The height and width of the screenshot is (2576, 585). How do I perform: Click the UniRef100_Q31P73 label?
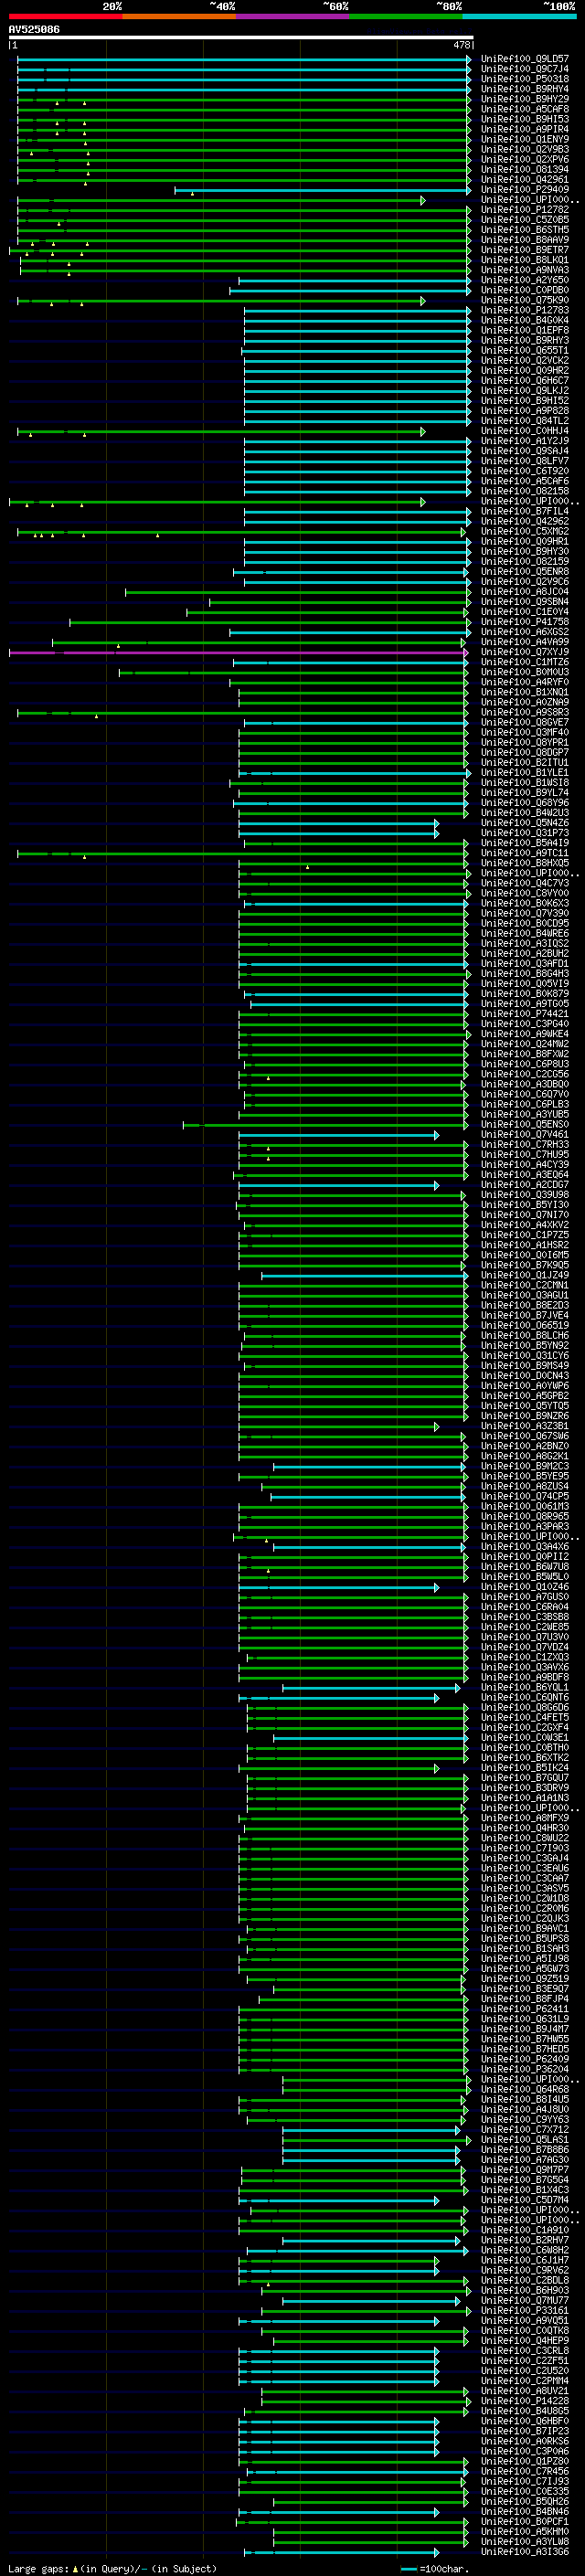coord(524,833)
